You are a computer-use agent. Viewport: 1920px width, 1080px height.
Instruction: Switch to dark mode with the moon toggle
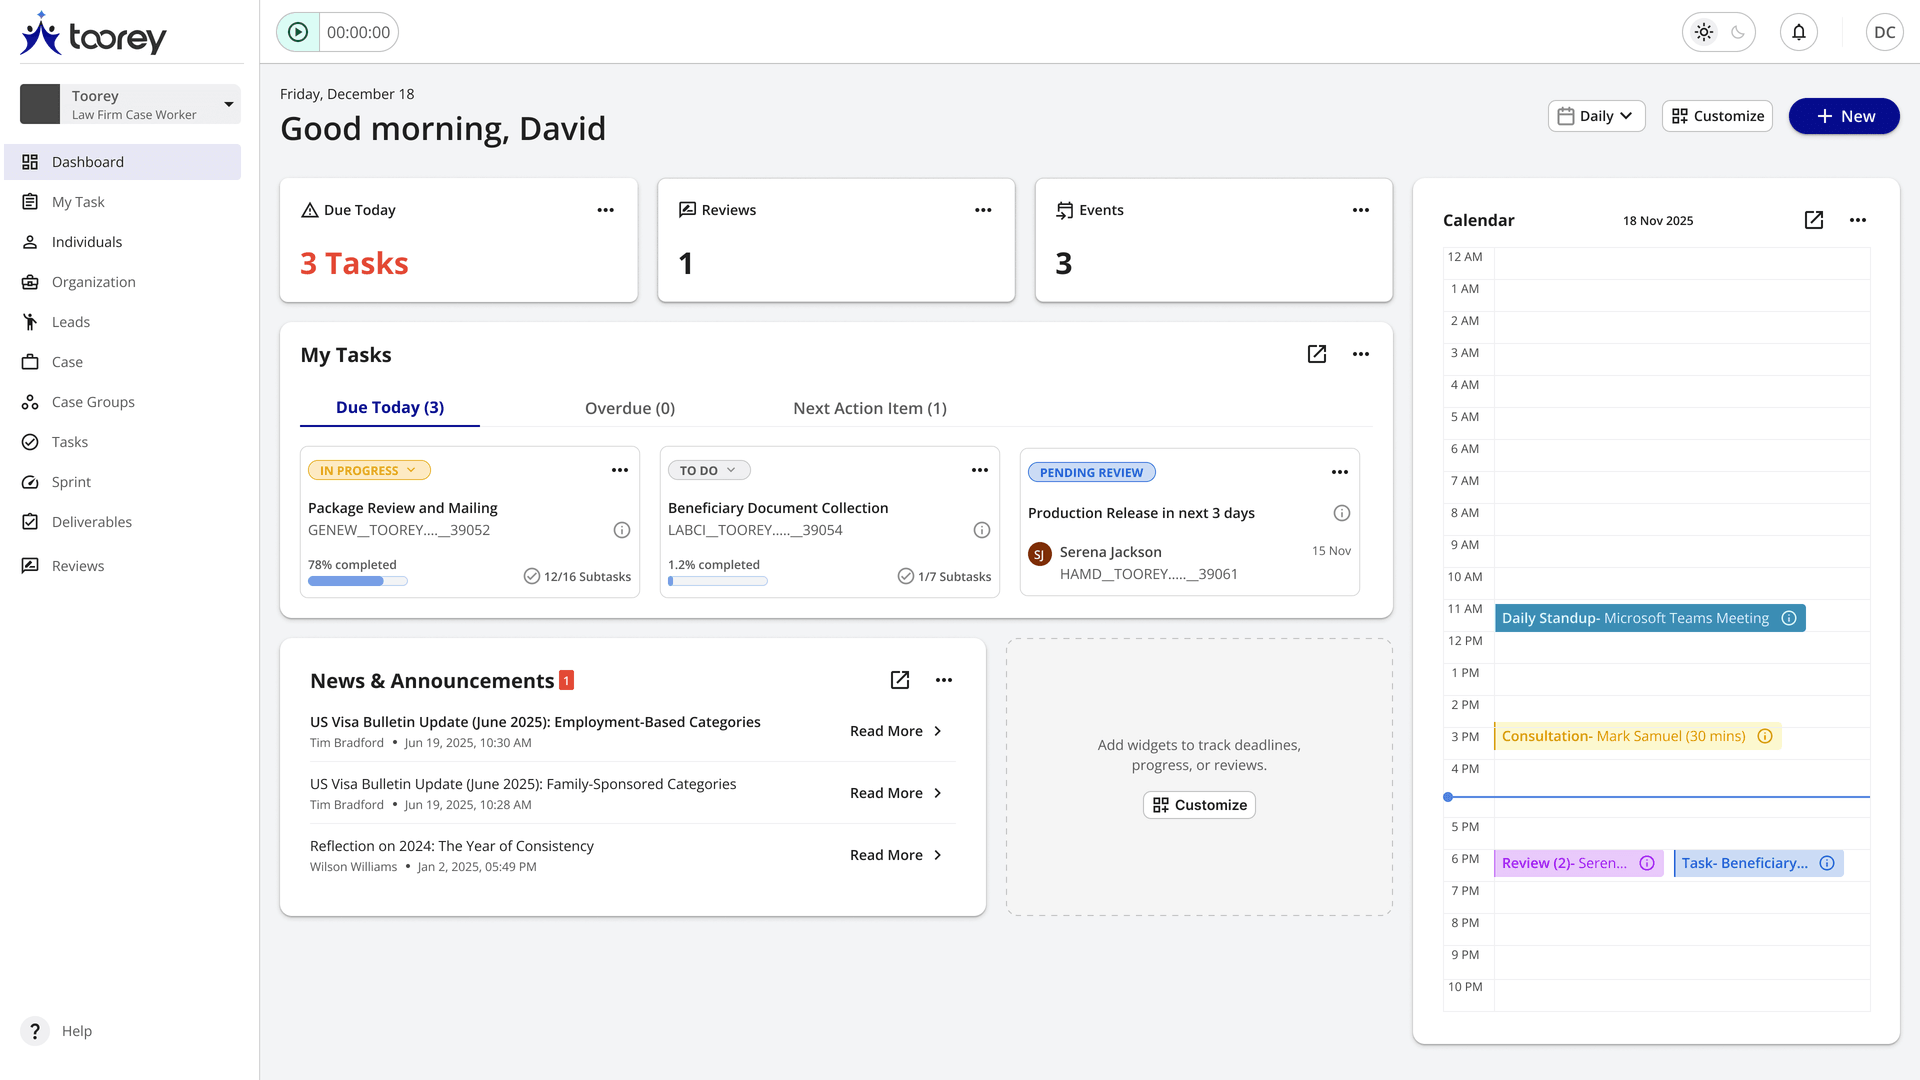1735,31
